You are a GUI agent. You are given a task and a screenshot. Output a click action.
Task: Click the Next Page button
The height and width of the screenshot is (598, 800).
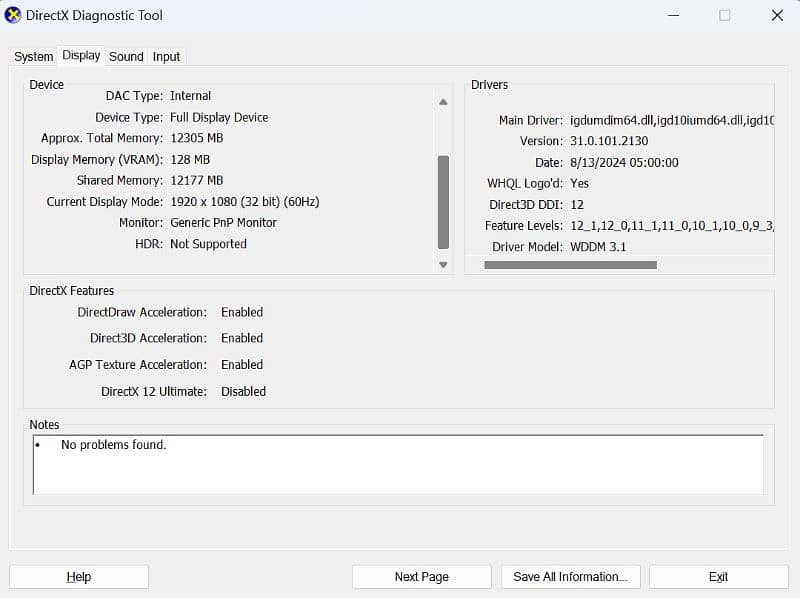click(421, 577)
